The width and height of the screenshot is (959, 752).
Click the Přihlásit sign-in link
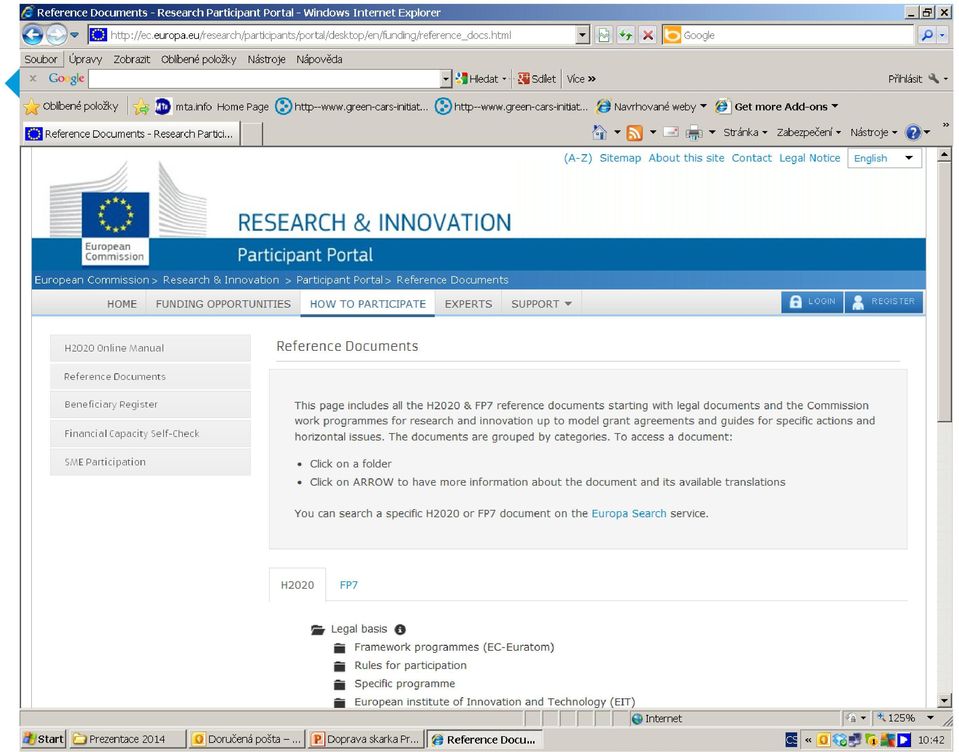tap(905, 79)
